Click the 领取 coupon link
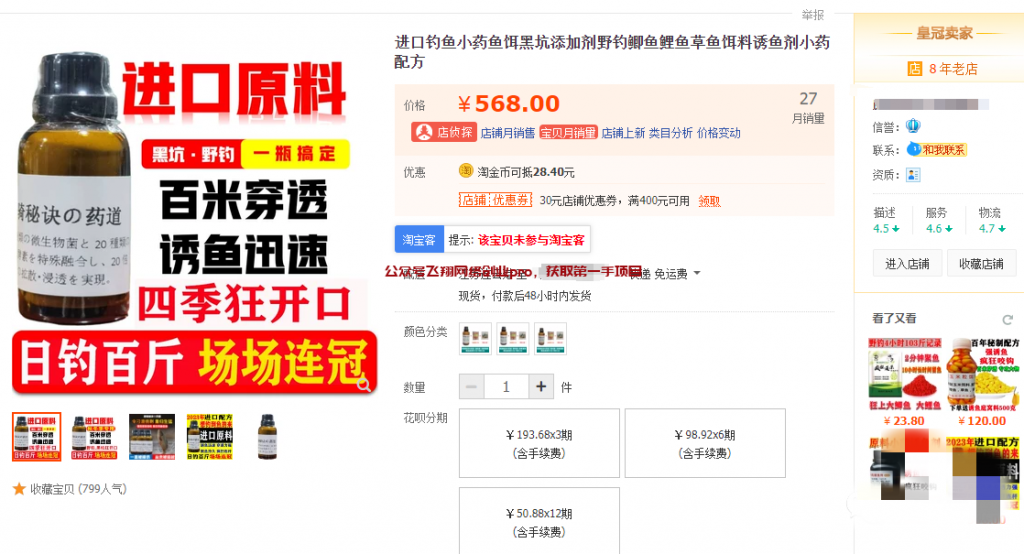 pyautogui.click(x=709, y=201)
